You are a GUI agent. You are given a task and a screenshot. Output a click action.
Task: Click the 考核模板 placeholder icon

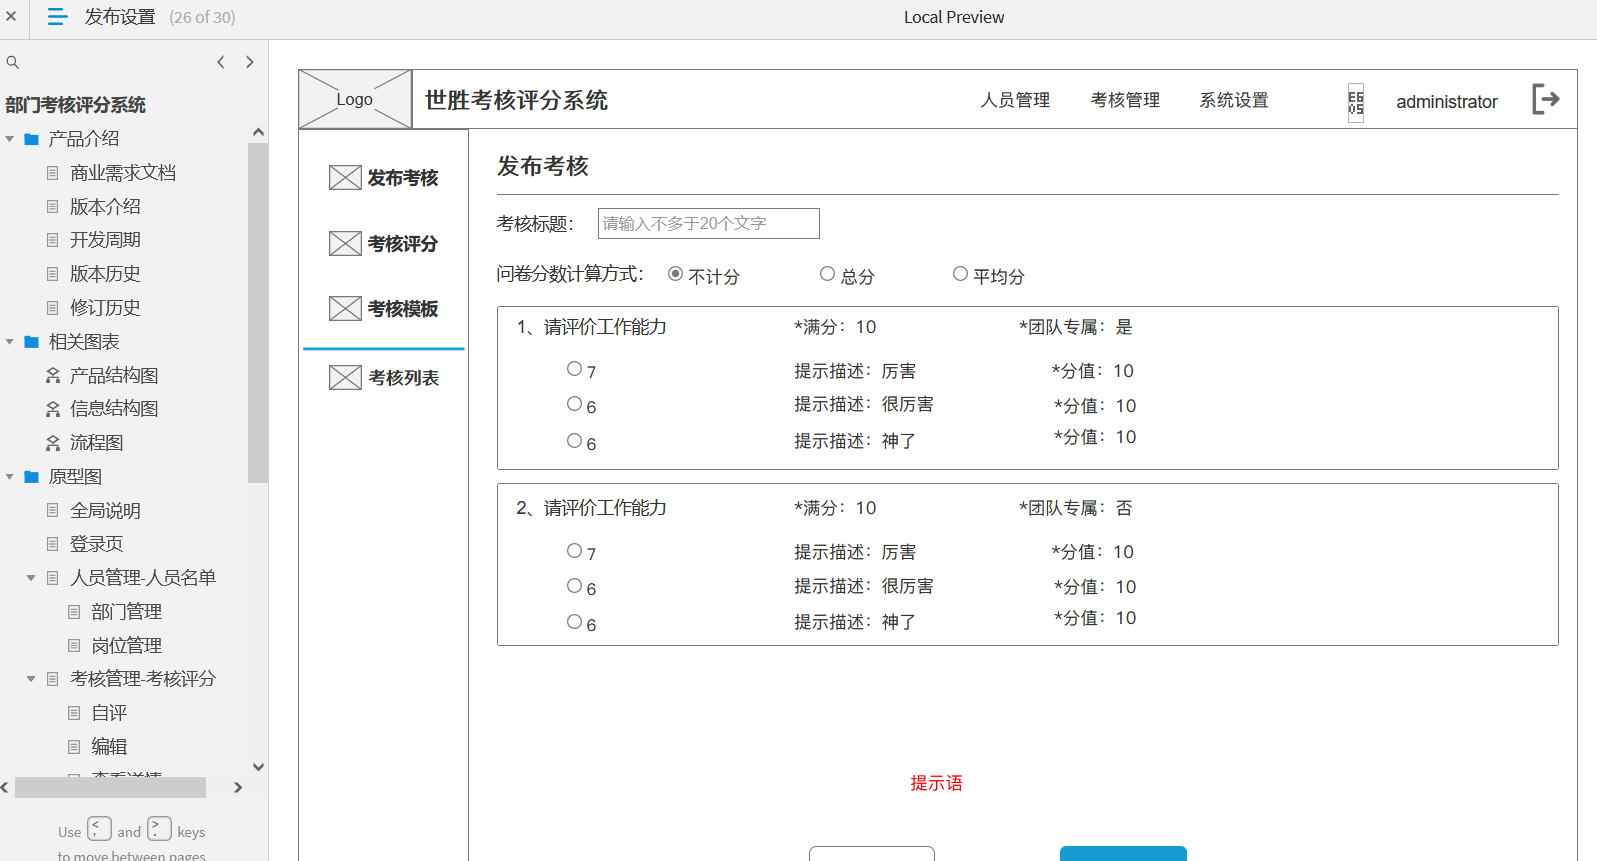pyautogui.click(x=345, y=308)
